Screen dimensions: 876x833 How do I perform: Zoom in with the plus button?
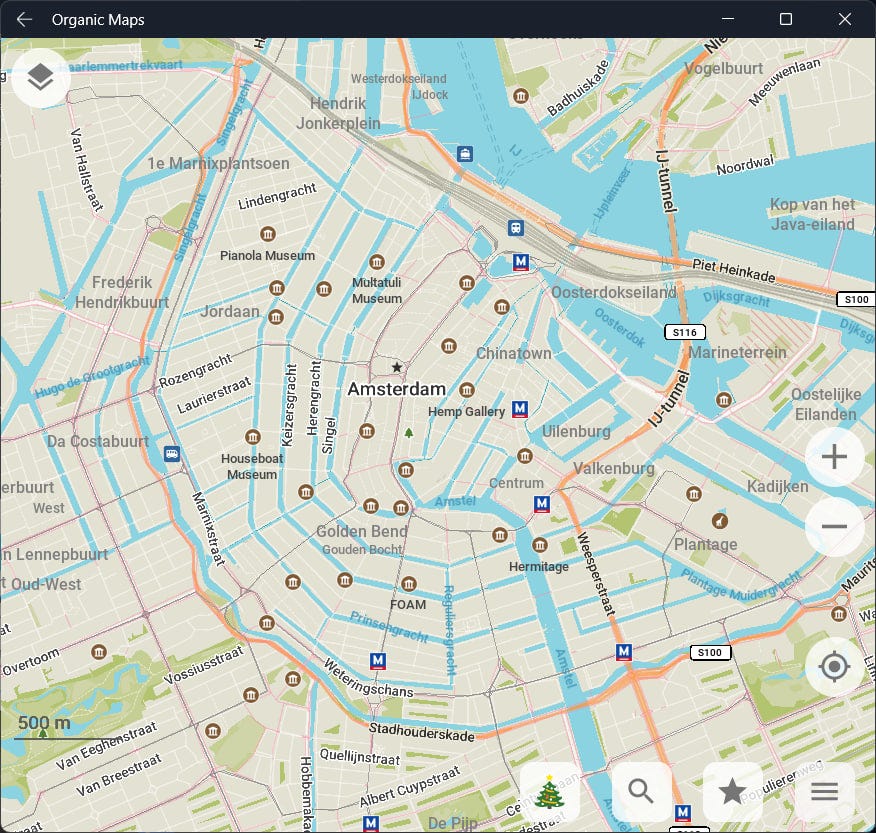[x=834, y=456]
